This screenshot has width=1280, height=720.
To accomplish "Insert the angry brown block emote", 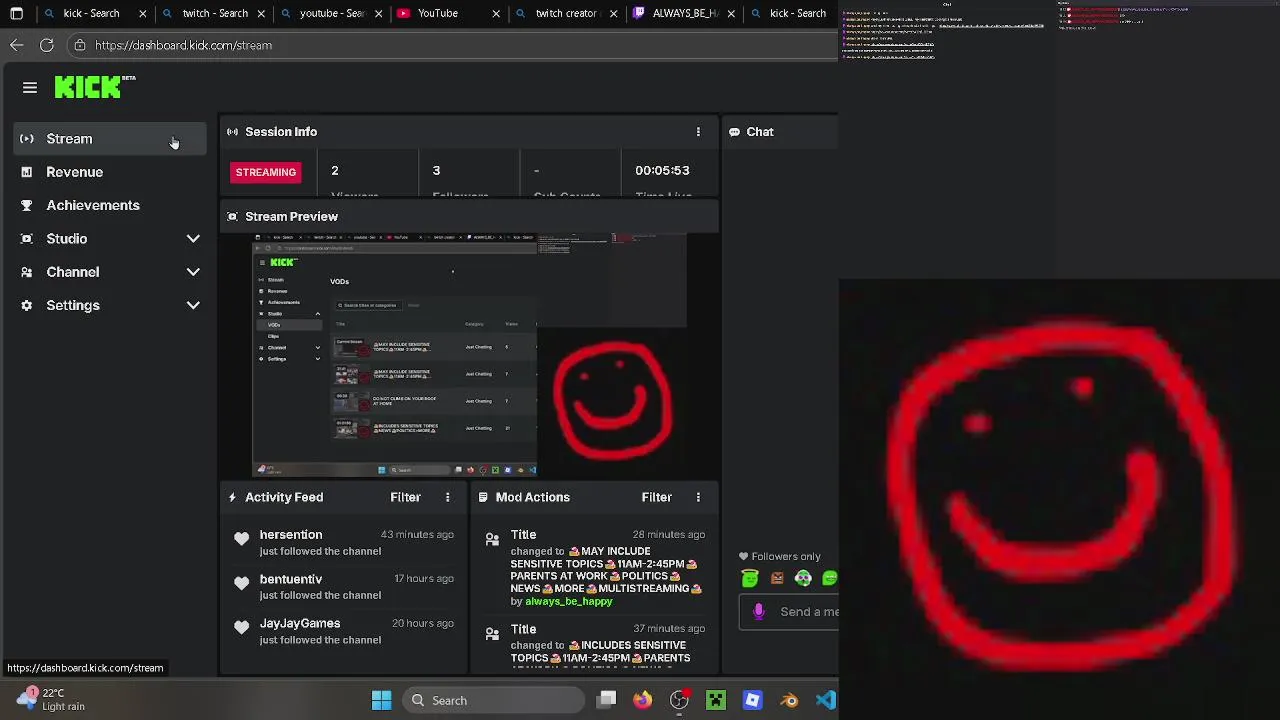I will coord(777,578).
